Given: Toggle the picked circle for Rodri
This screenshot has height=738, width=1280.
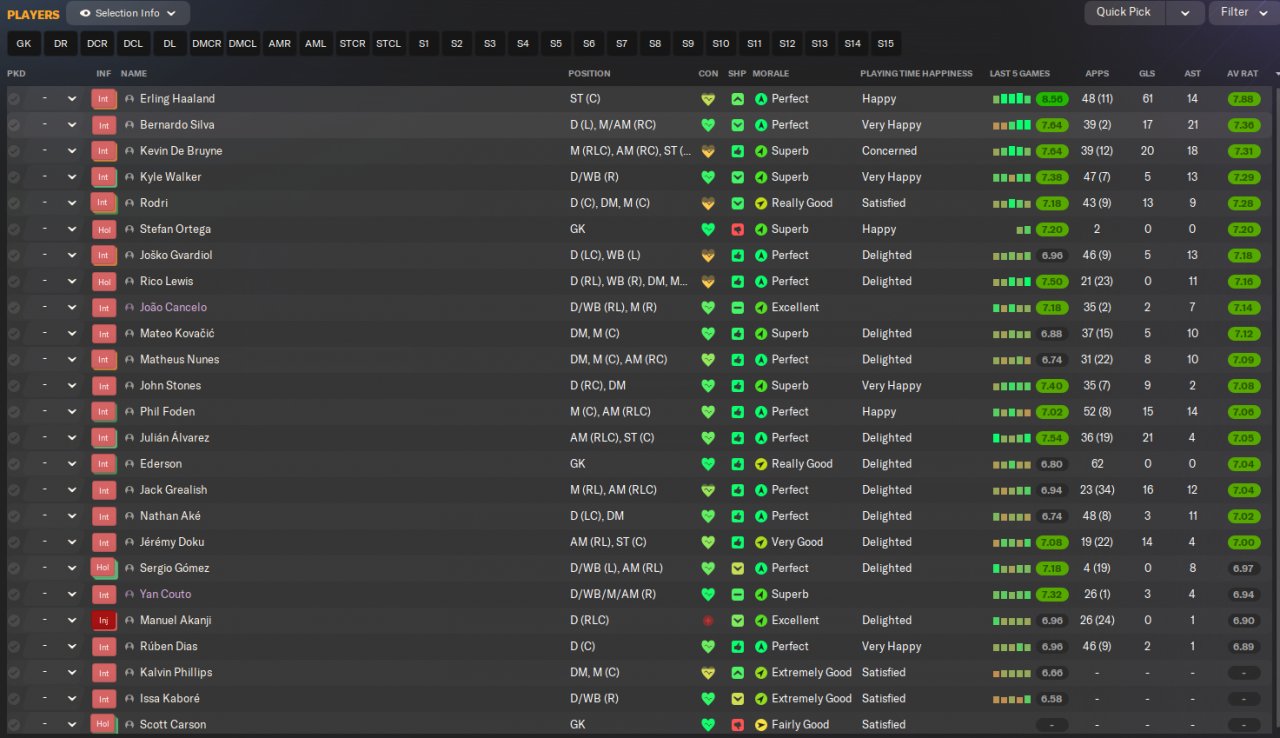Looking at the screenshot, I should tap(14, 203).
